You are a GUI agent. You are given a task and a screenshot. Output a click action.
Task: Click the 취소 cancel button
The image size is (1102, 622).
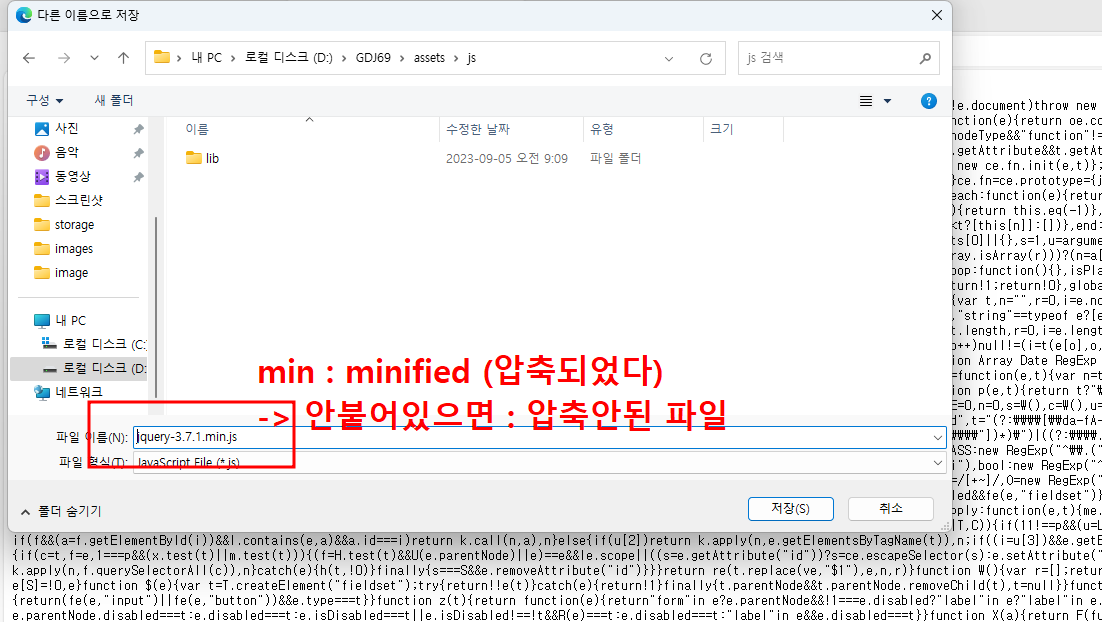890,509
